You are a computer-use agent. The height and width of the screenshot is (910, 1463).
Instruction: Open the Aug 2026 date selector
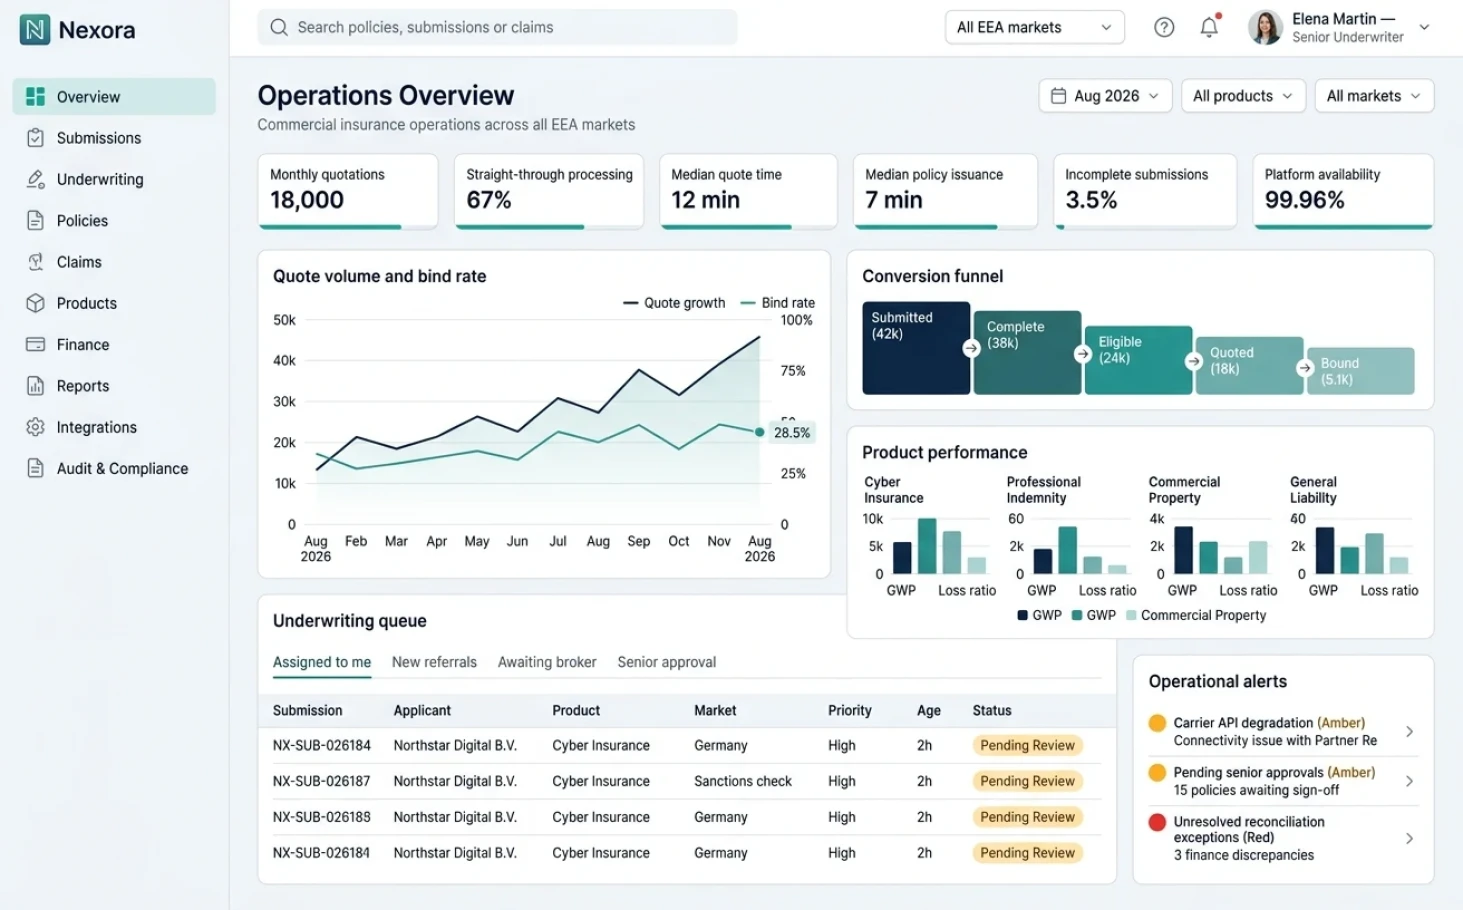[x=1105, y=96]
